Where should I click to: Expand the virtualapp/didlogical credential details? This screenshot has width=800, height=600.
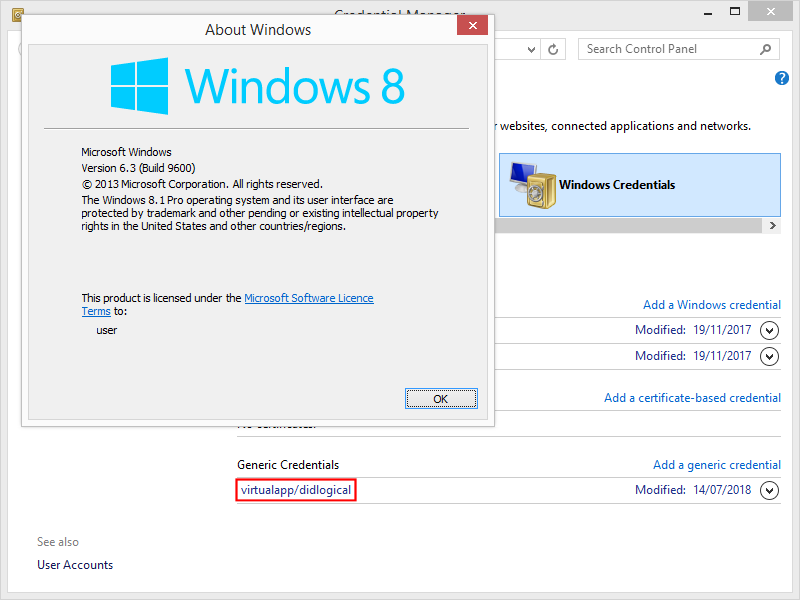[x=769, y=490]
